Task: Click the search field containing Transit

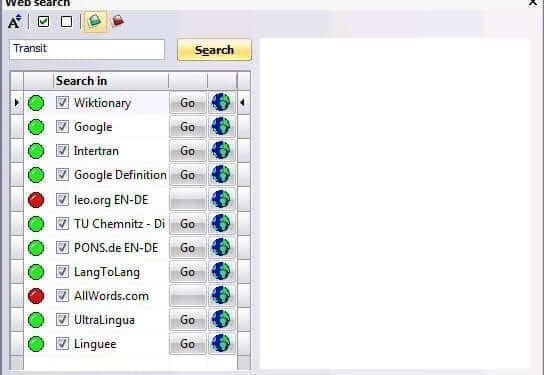Action: click(x=87, y=49)
